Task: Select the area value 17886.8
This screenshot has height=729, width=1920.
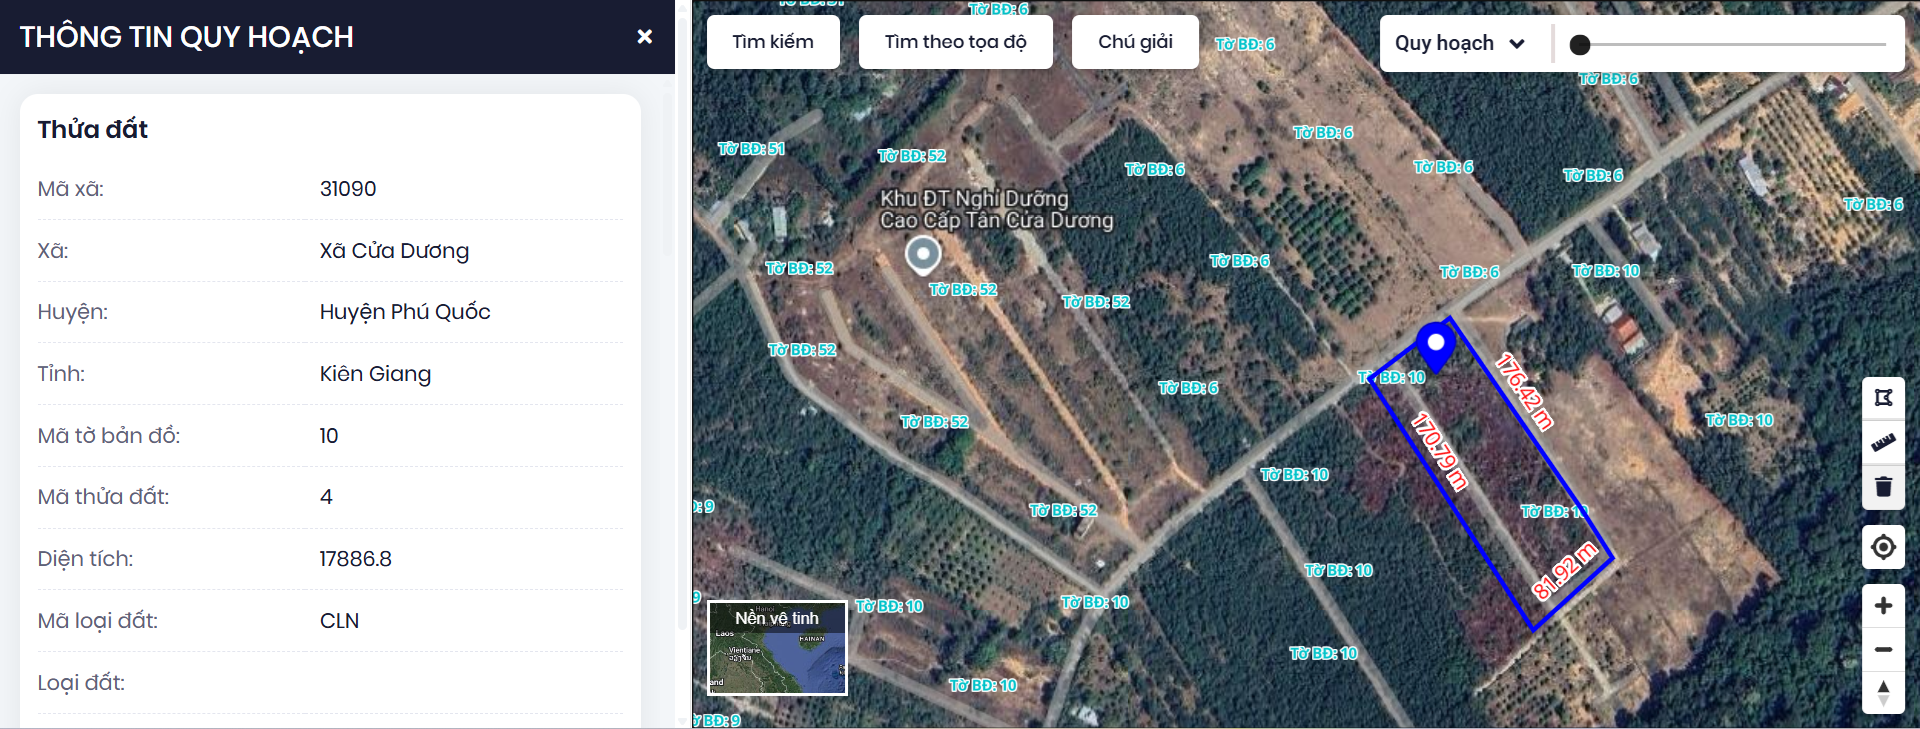Action: [356, 559]
